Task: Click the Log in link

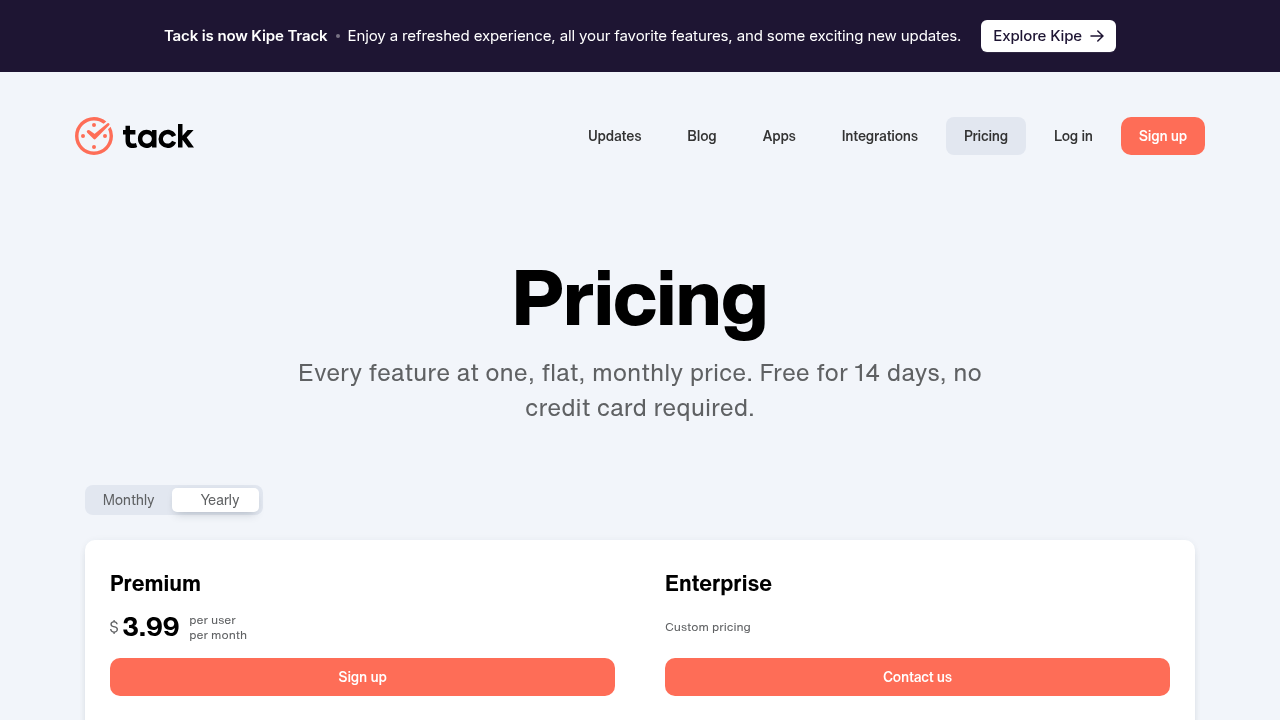Action: coord(1073,136)
